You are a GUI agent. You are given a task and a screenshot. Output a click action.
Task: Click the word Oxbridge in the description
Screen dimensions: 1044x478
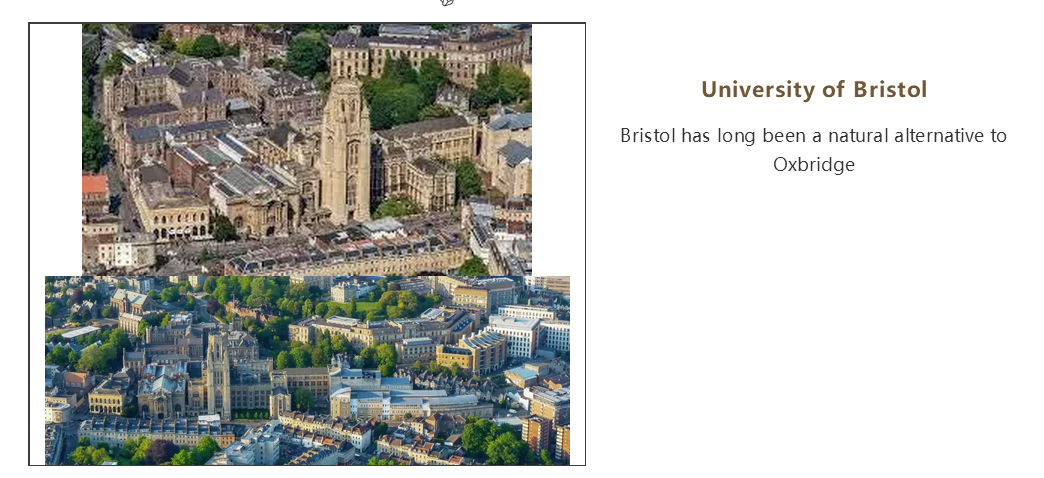pyautogui.click(x=814, y=164)
